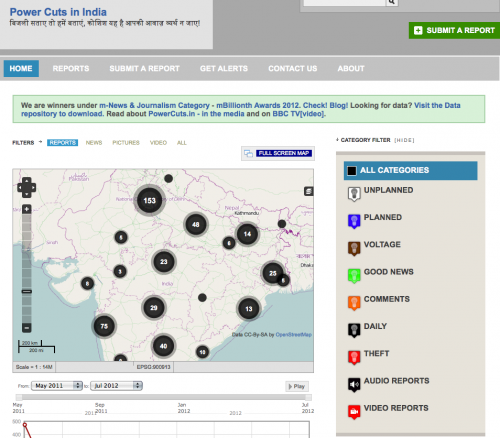
Task: Open the Reports navigation tab
Action: [71, 68]
